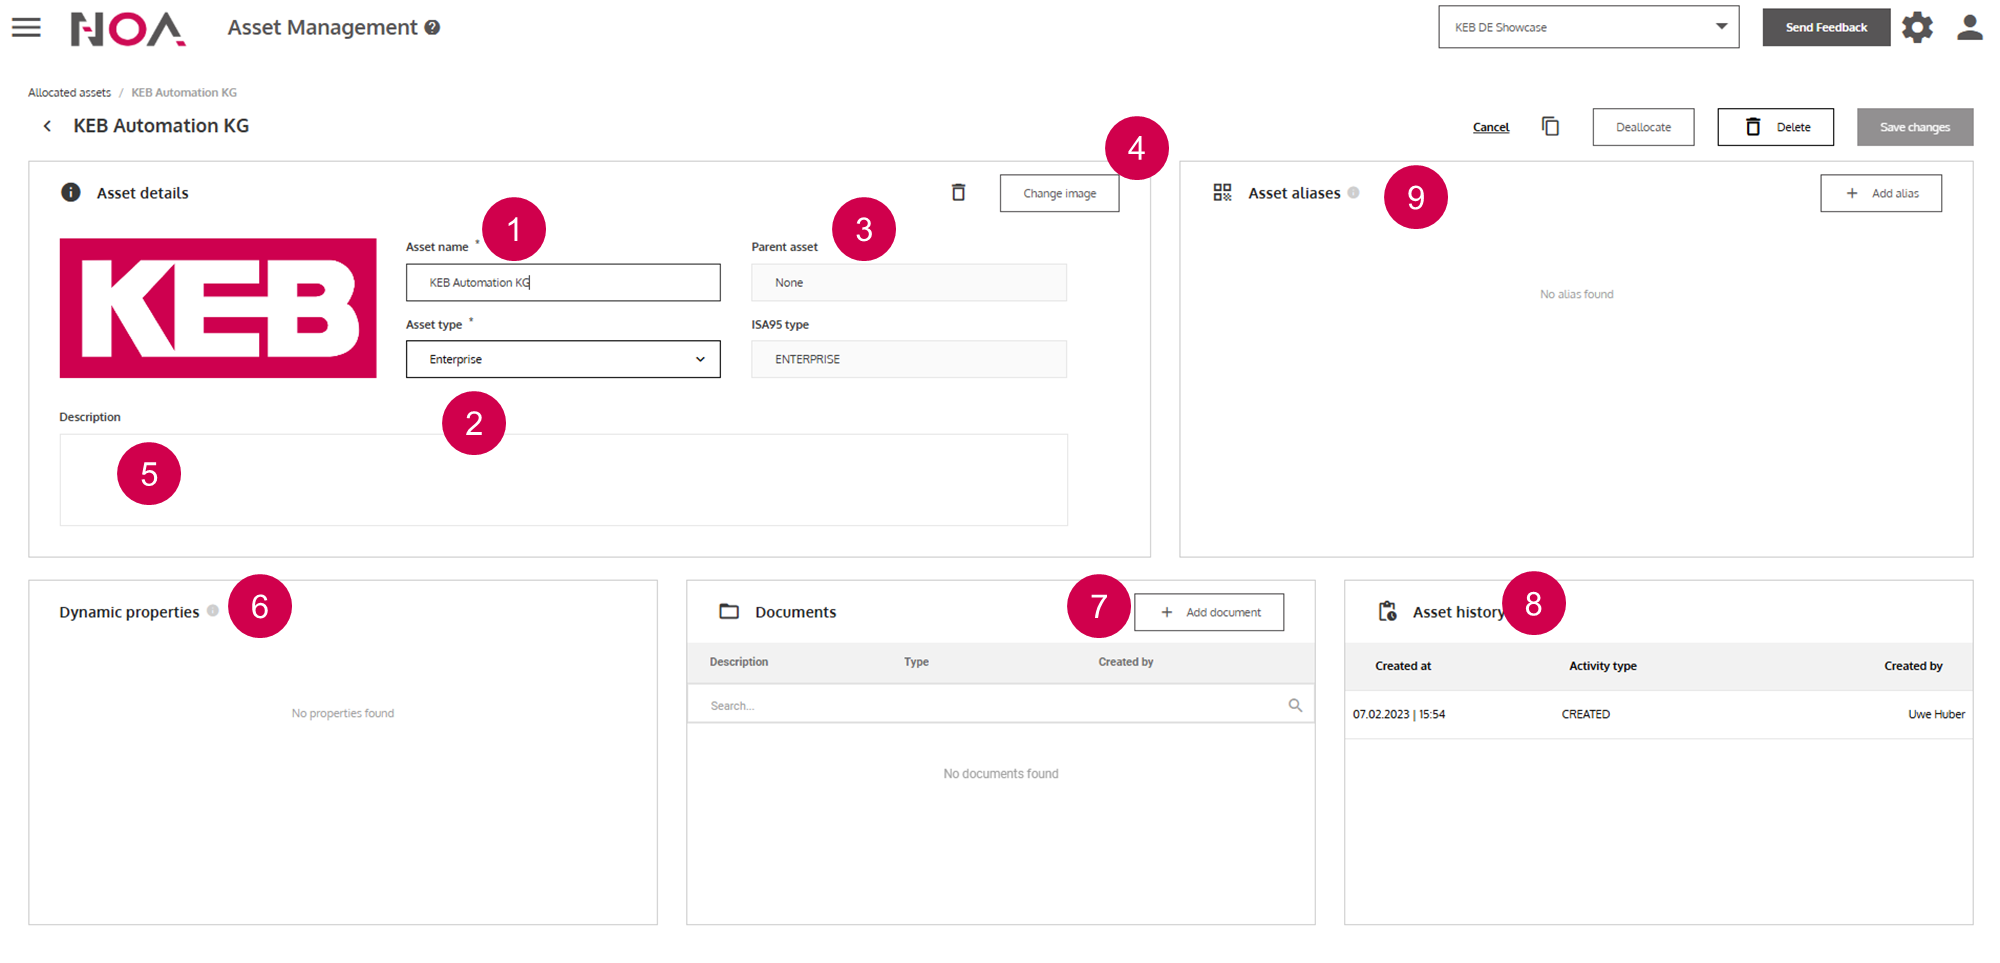Click the Allocated assets breadcrumb
The width and height of the screenshot is (2000, 963).
pyautogui.click(x=69, y=93)
